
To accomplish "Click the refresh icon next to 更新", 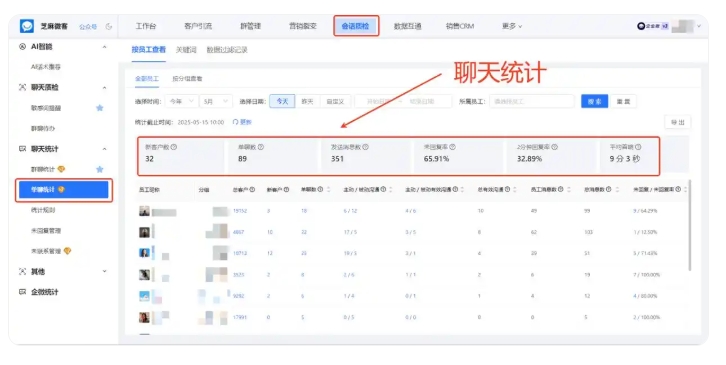I will pyautogui.click(x=235, y=122).
